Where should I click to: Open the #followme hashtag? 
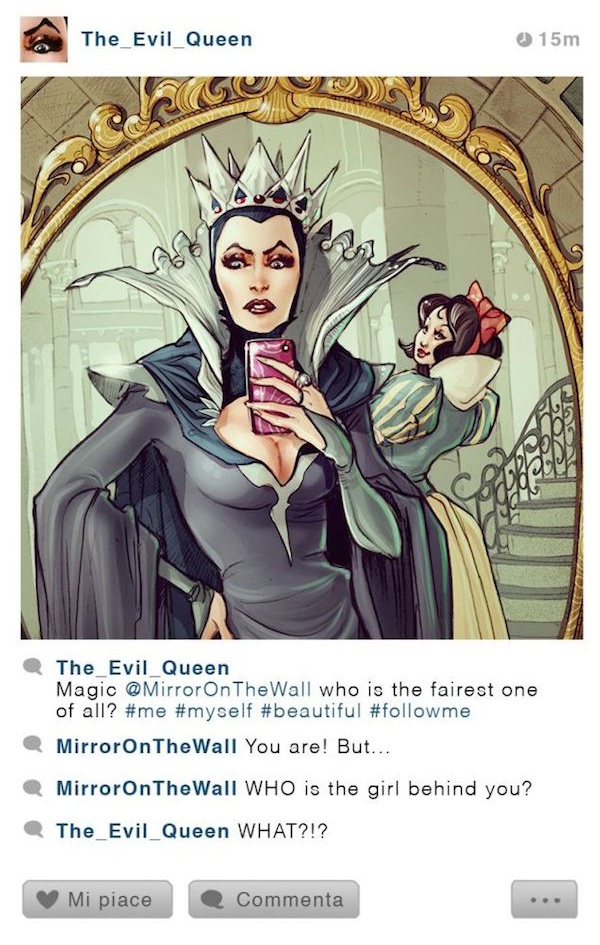click(x=419, y=711)
